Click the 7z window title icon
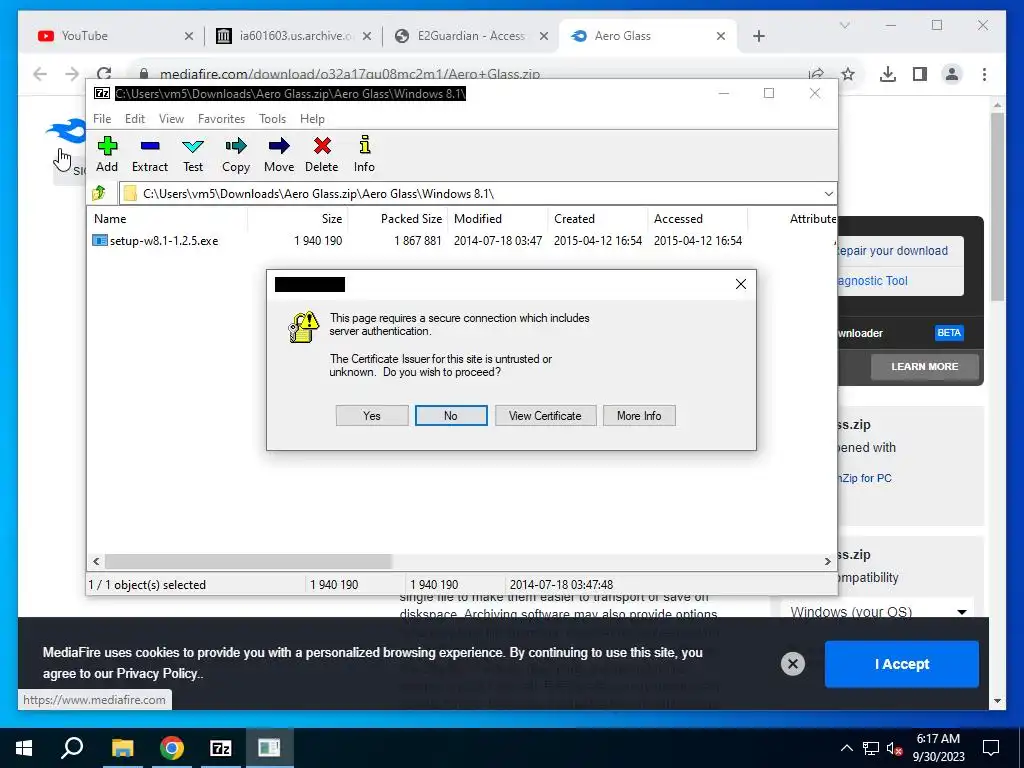The image size is (1024, 768). point(102,93)
